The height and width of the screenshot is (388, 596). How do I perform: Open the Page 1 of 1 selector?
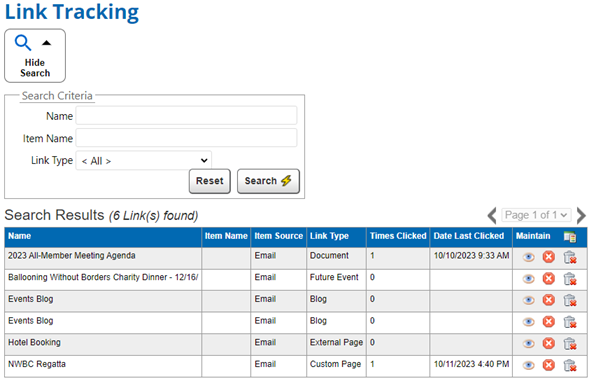(x=536, y=215)
